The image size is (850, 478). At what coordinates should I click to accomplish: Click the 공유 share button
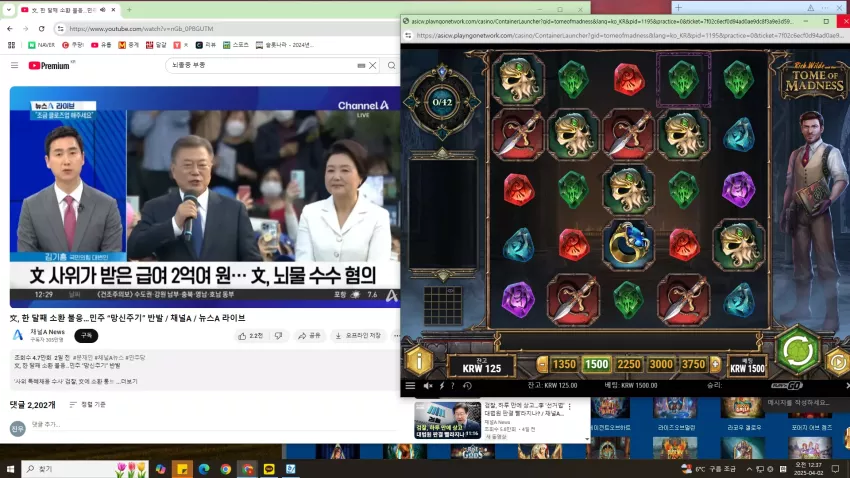(309, 335)
